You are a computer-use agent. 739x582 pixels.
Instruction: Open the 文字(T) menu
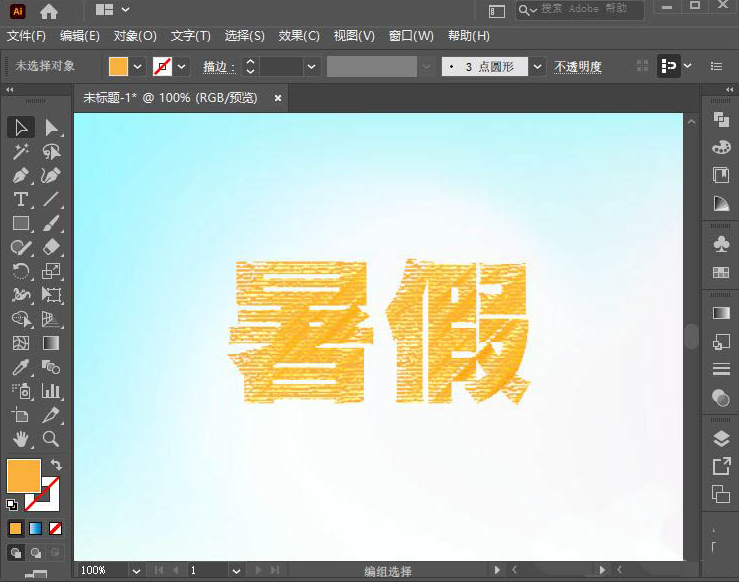pos(190,36)
